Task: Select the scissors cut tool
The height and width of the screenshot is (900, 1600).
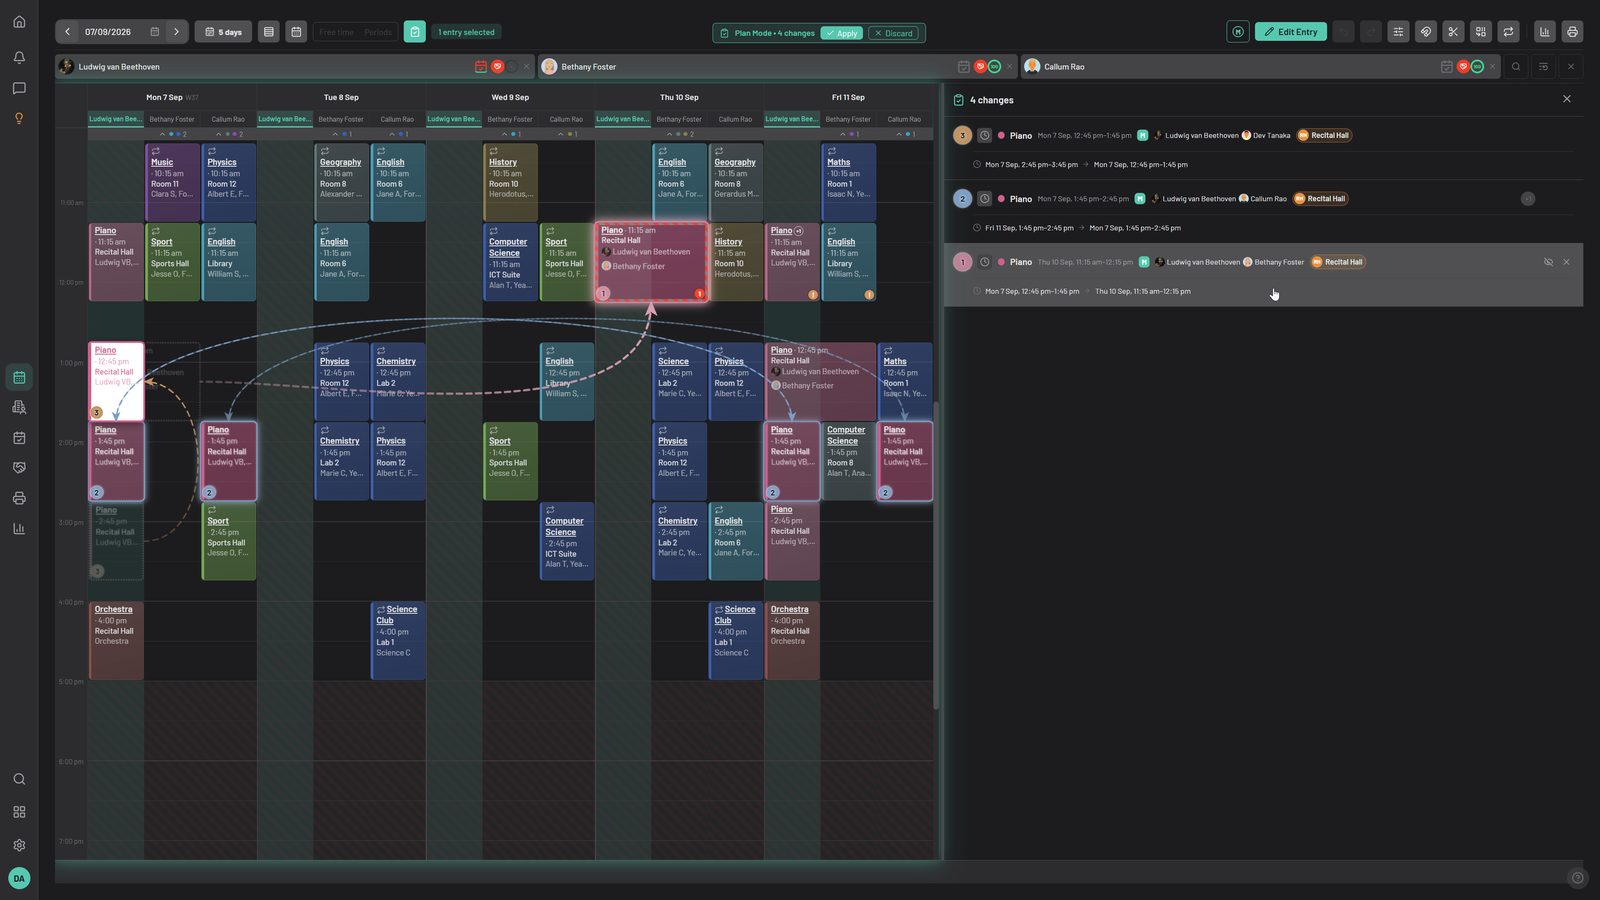Action: (1453, 32)
